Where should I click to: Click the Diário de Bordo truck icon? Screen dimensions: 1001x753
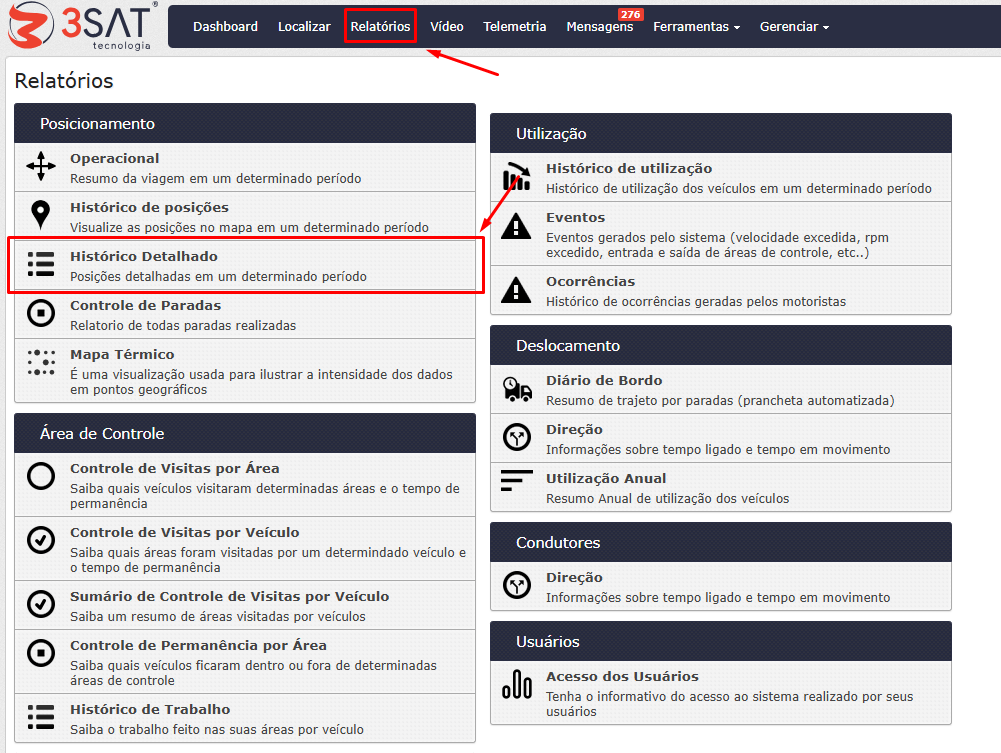[517, 389]
